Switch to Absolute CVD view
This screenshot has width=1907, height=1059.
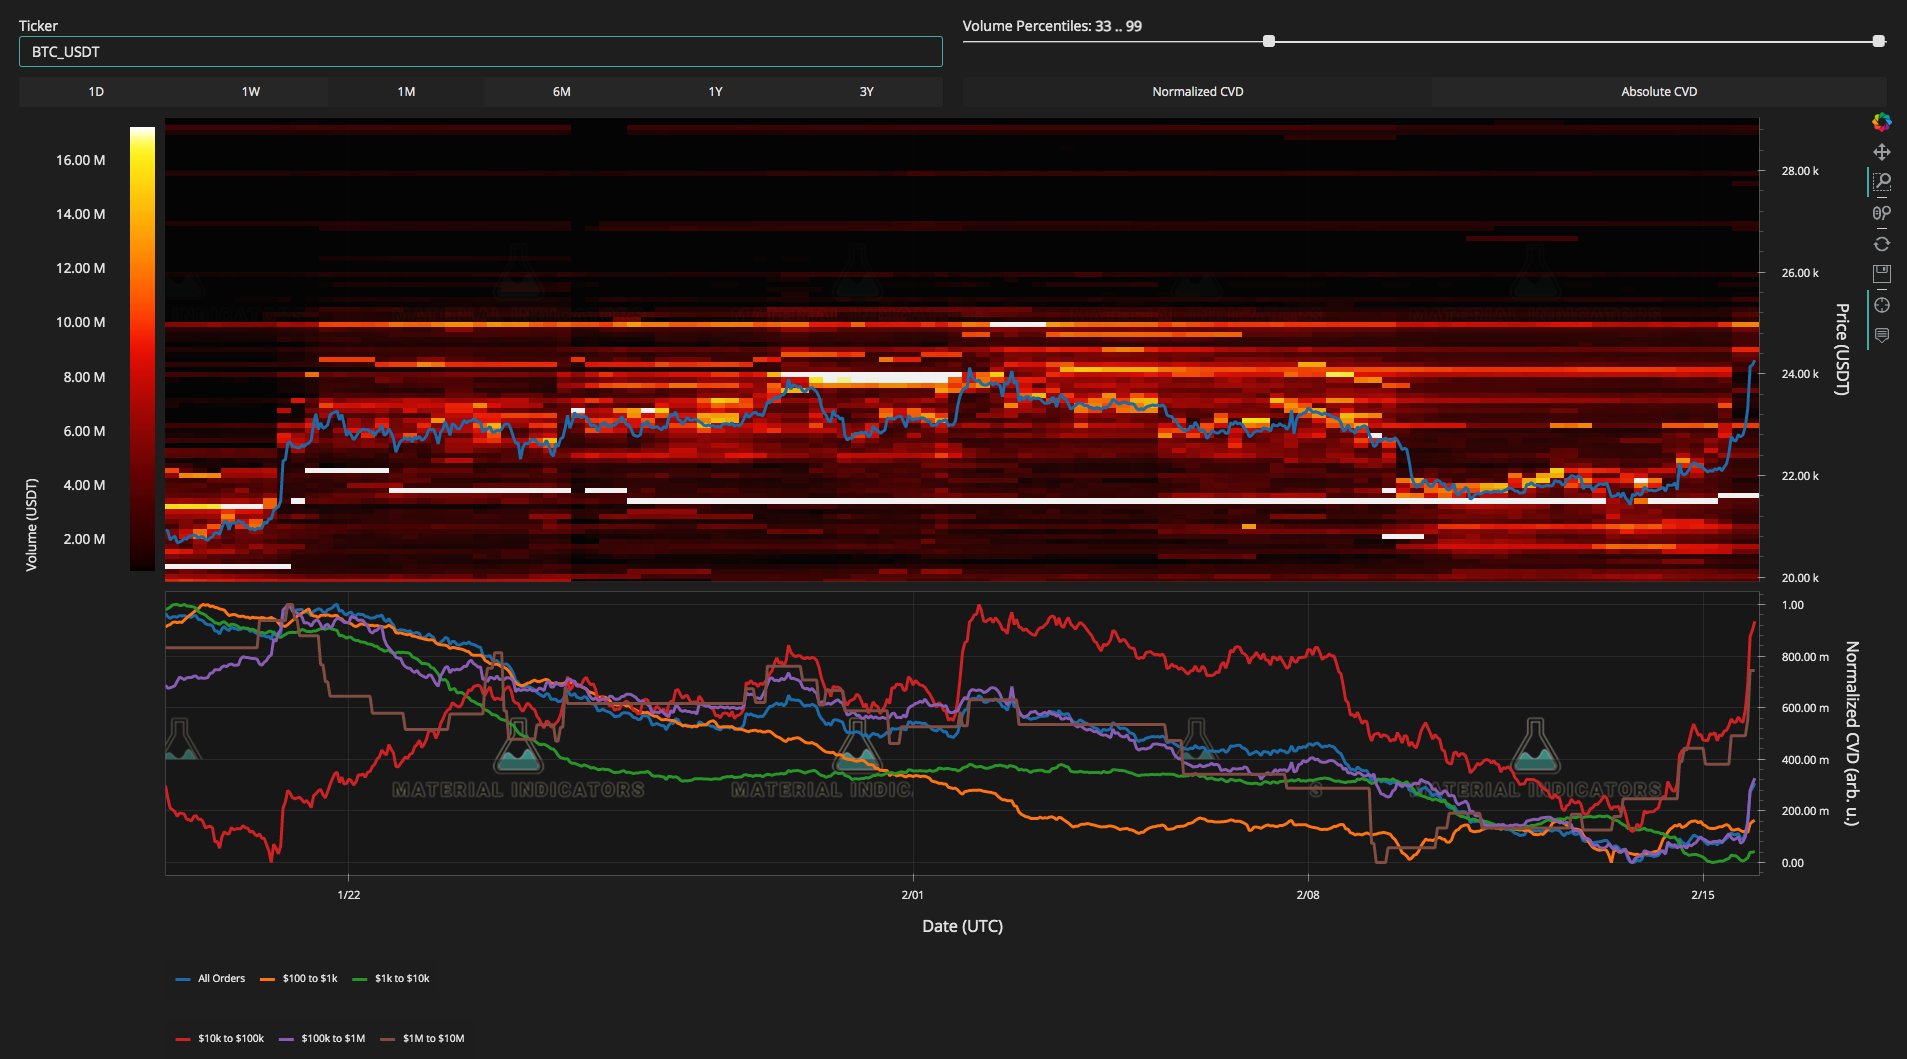tap(1658, 91)
